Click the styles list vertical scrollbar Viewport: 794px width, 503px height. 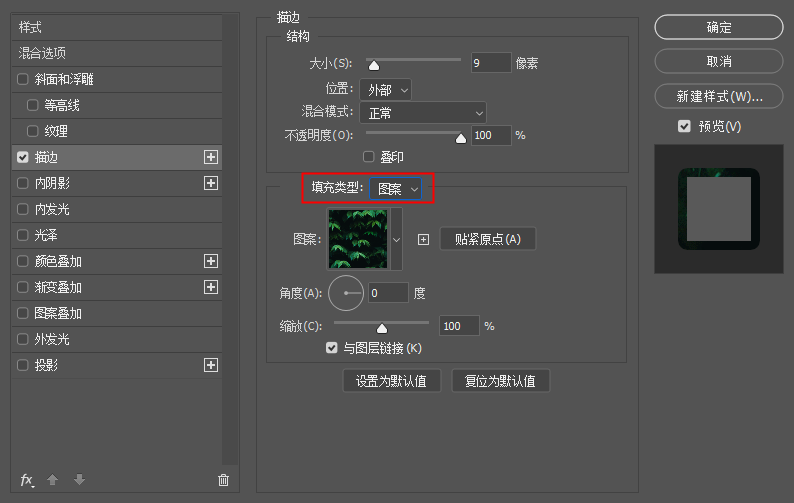pyautogui.click(x=230, y=240)
